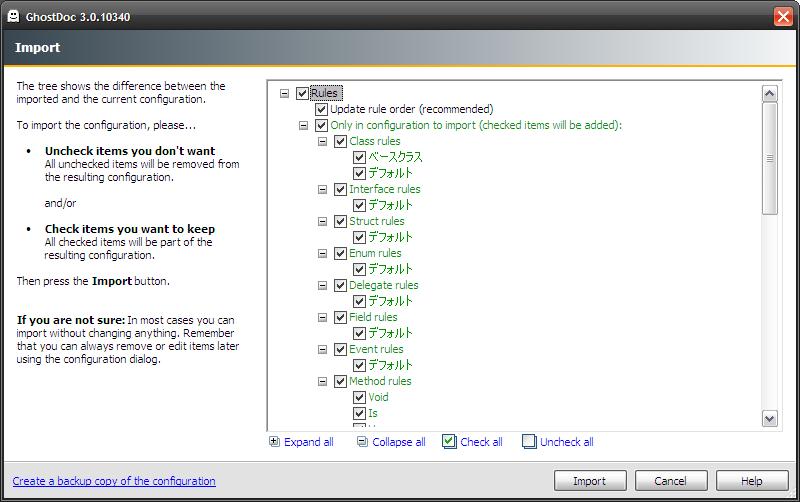Click the tree's vertical scrollbar thumb
The width and height of the screenshot is (800, 502).
[769, 159]
